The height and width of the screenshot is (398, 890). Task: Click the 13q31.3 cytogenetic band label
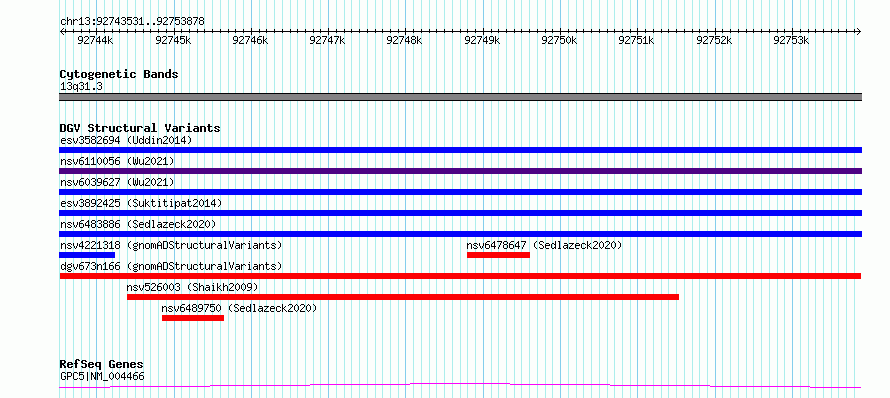coord(81,87)
